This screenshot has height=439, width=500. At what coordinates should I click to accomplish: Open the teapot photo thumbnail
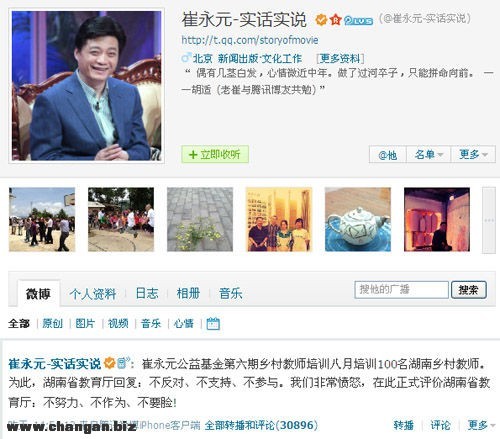coord(358,219)
